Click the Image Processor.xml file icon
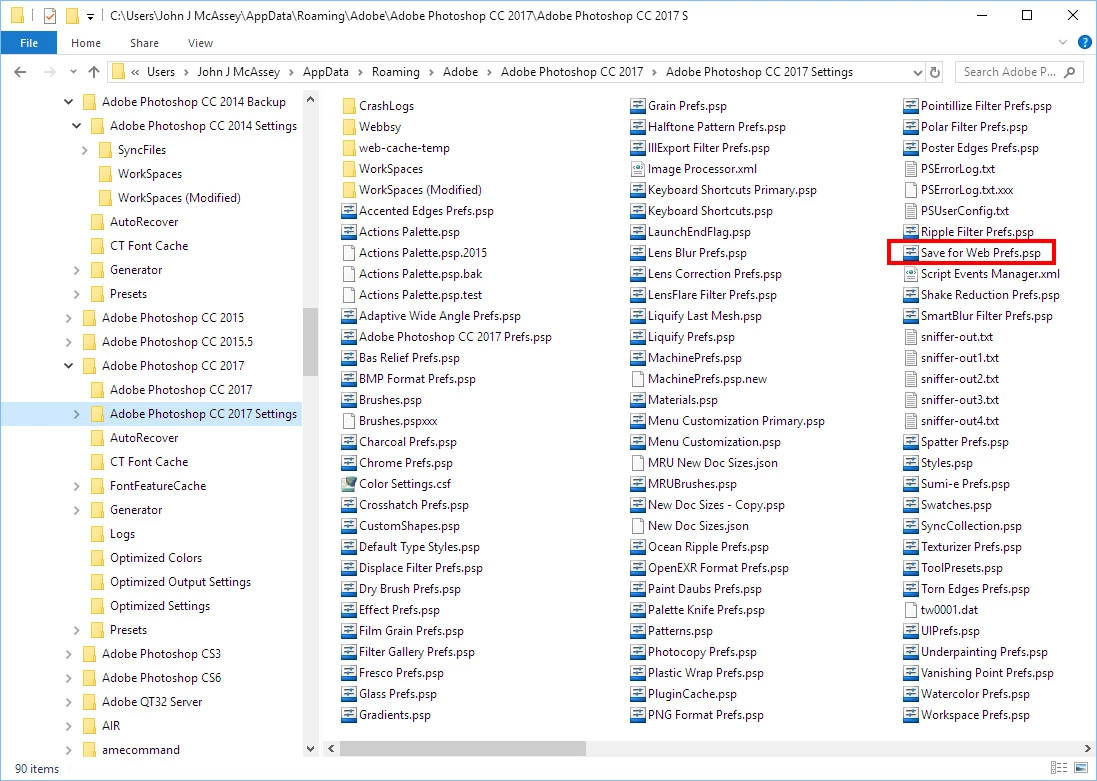The width and height of the screenshot is (1097, 781). click(x=637, y=169)
